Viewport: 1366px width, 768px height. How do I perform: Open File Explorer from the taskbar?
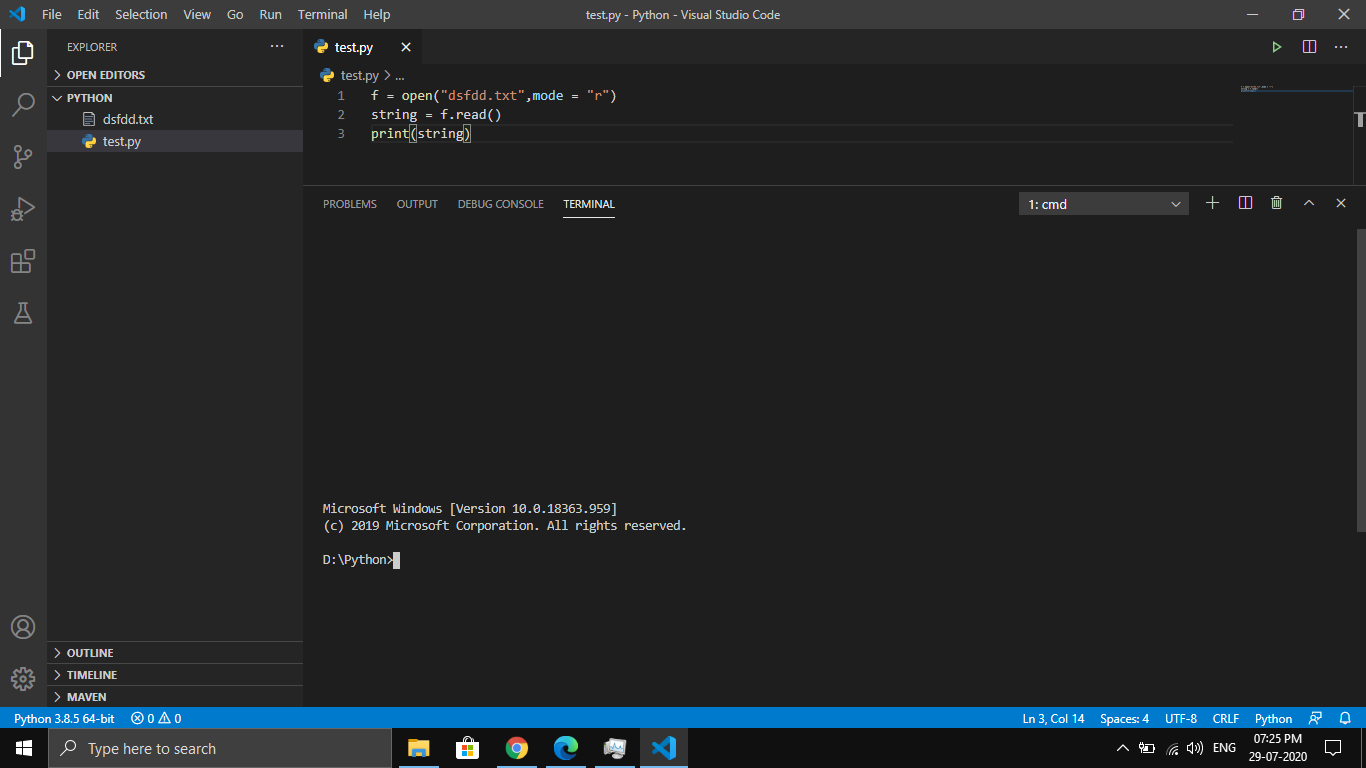418,748
